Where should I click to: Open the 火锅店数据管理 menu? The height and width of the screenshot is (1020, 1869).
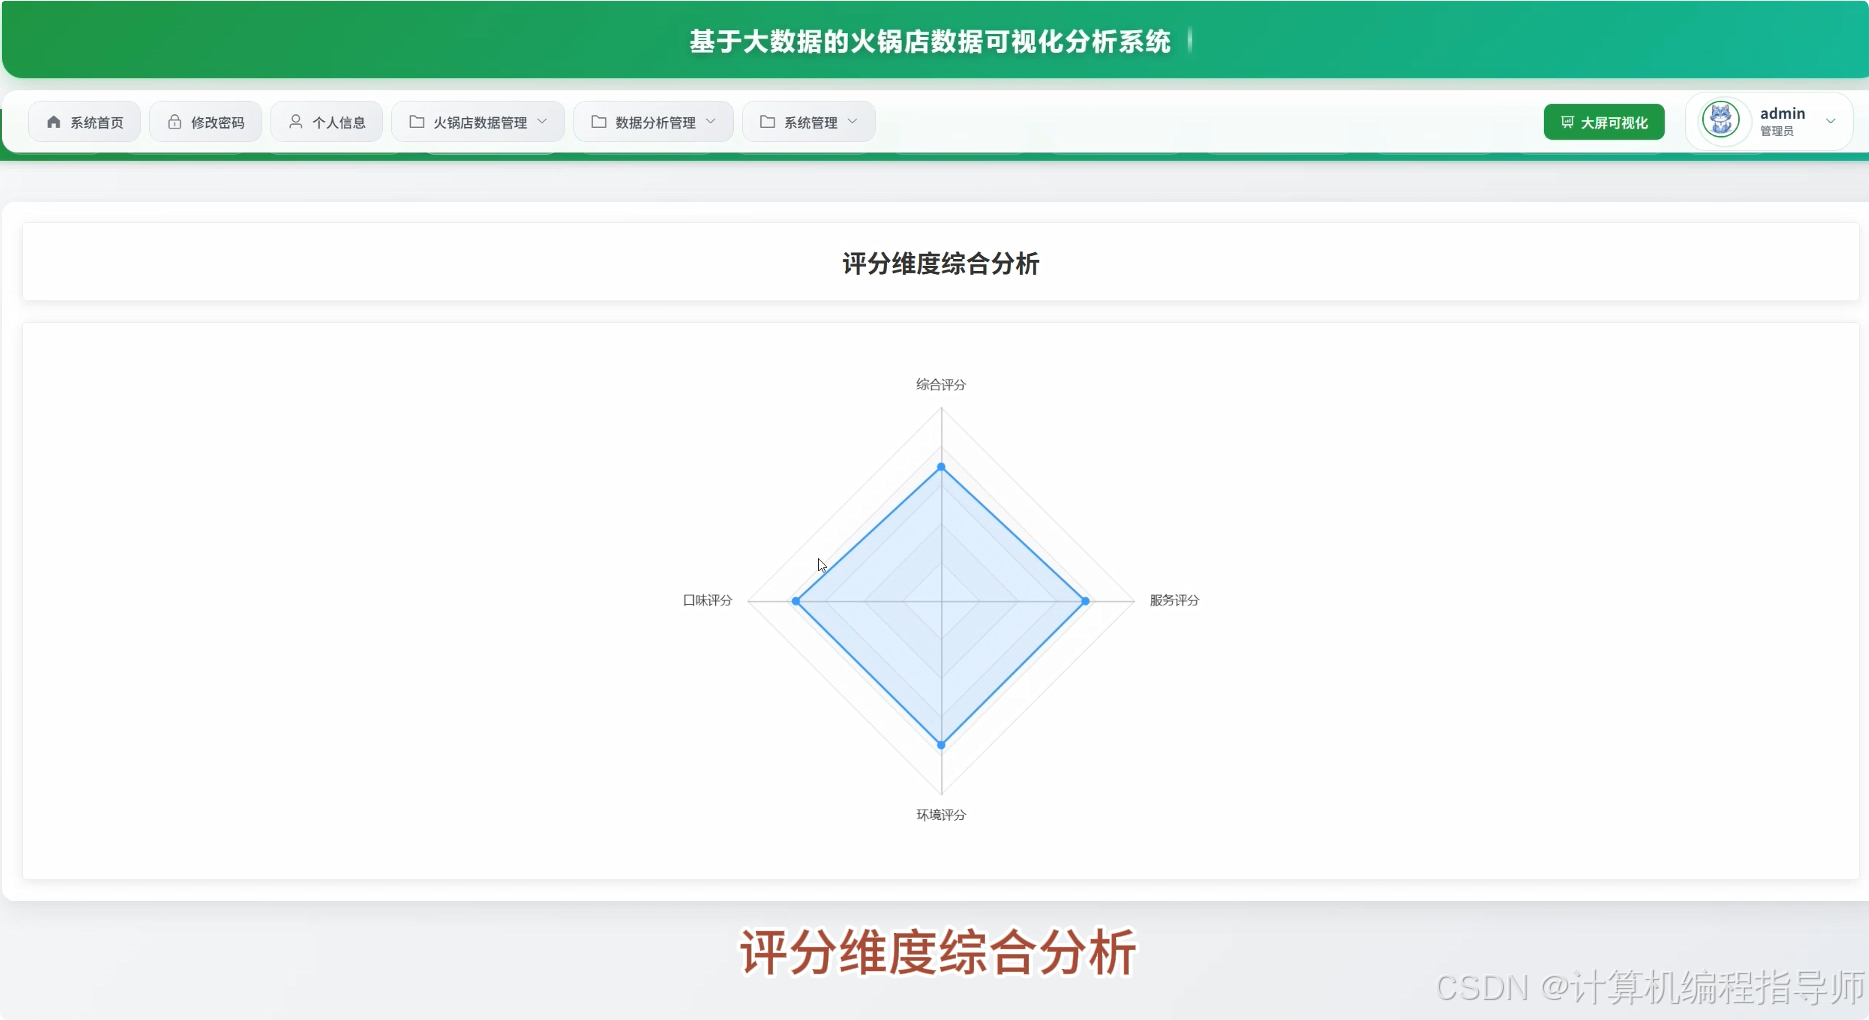[478, 122]
